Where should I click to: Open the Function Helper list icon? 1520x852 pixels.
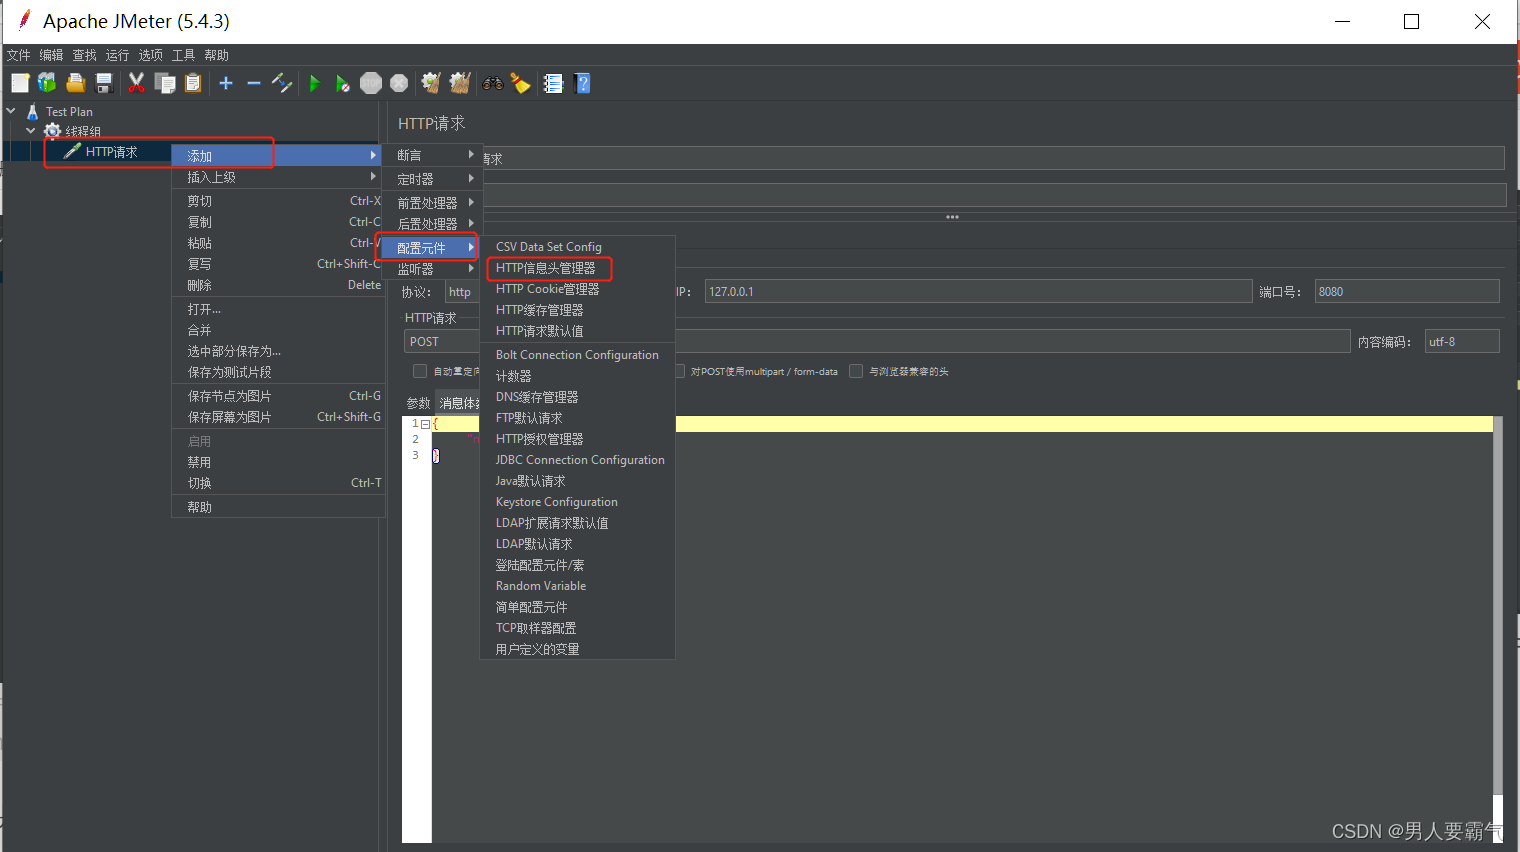(553, 83)
